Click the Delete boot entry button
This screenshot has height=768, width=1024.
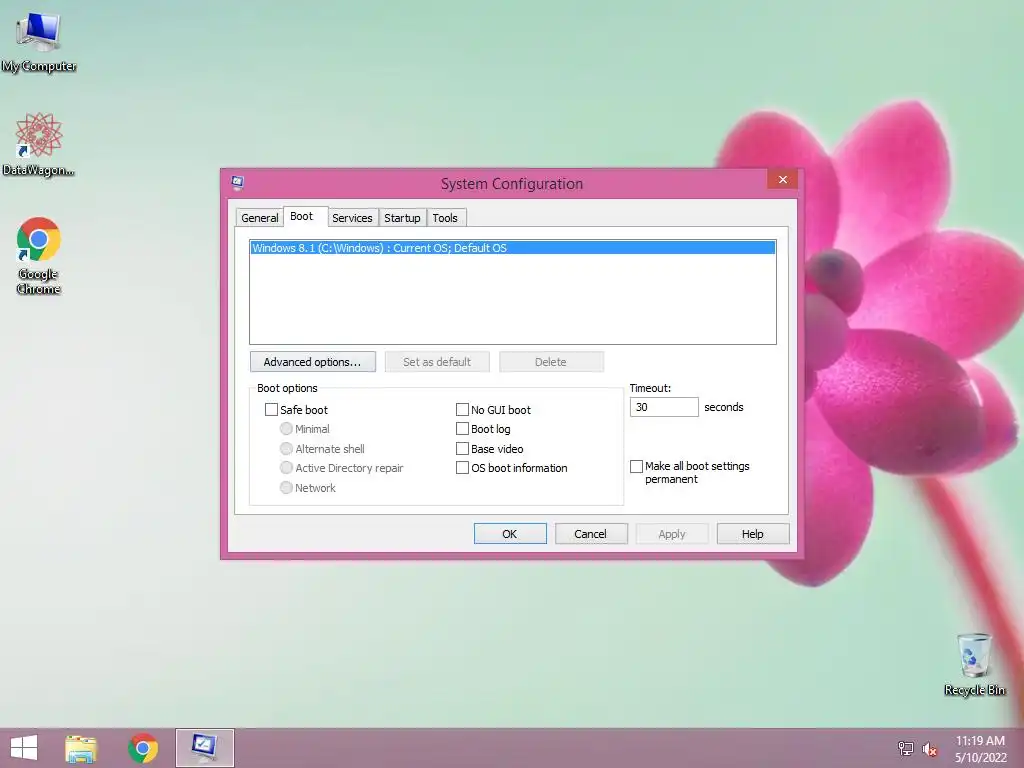(x=551, y=362)
